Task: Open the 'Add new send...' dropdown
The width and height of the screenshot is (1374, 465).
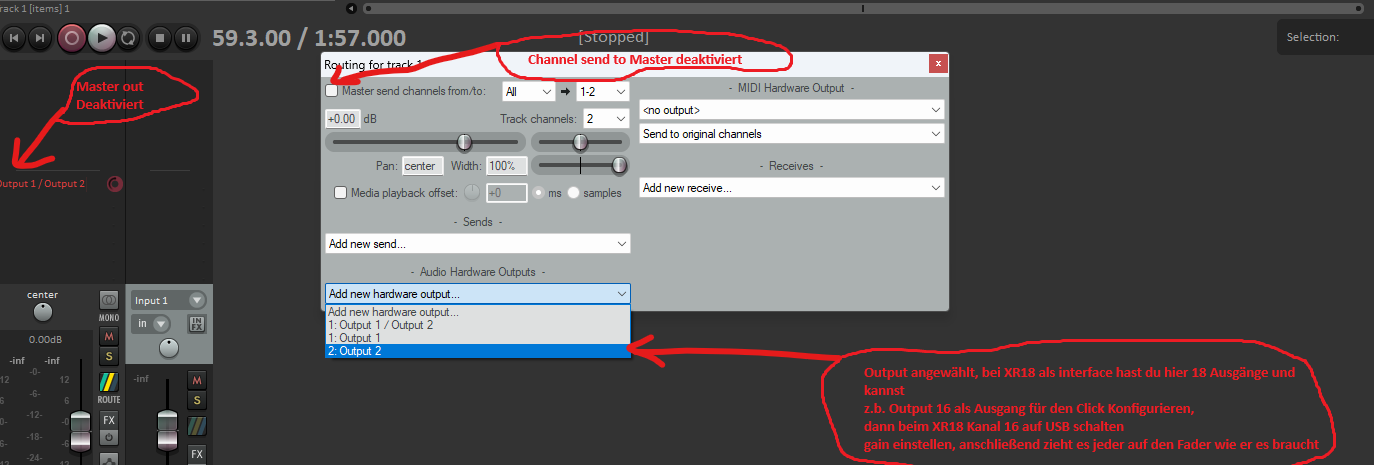Action: (x=478, y=243)
